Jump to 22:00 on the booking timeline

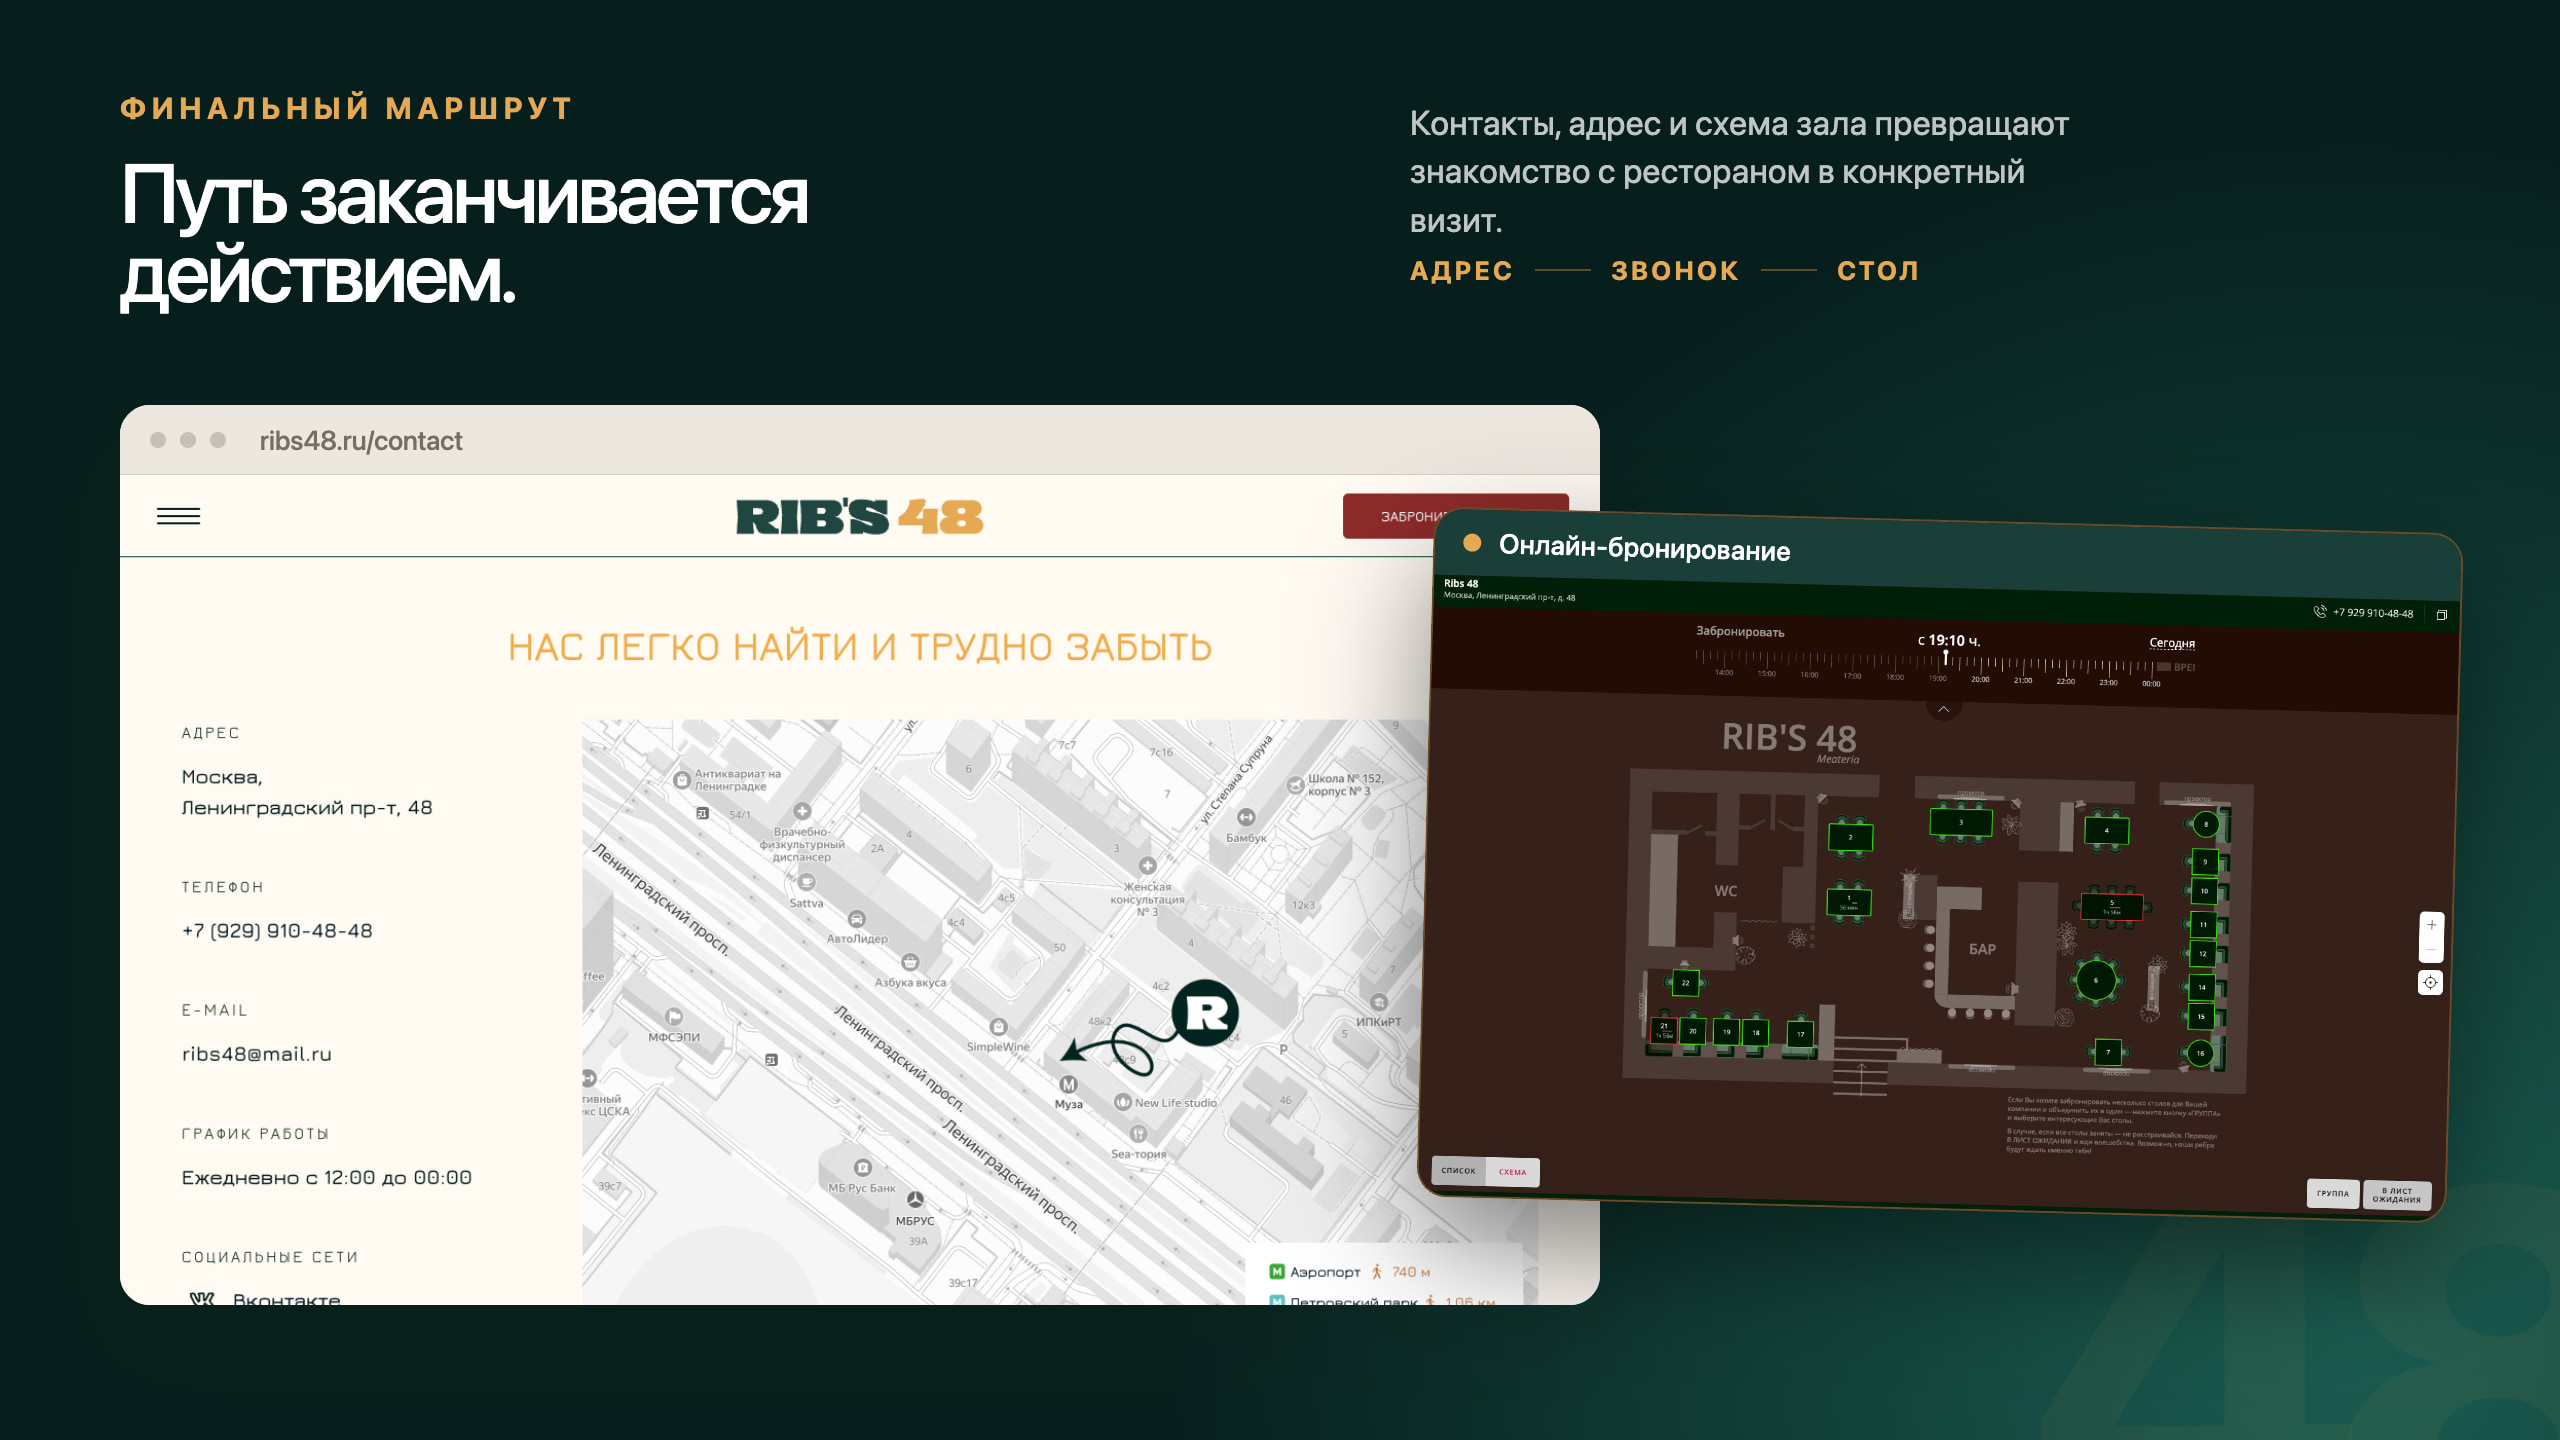2065,682
